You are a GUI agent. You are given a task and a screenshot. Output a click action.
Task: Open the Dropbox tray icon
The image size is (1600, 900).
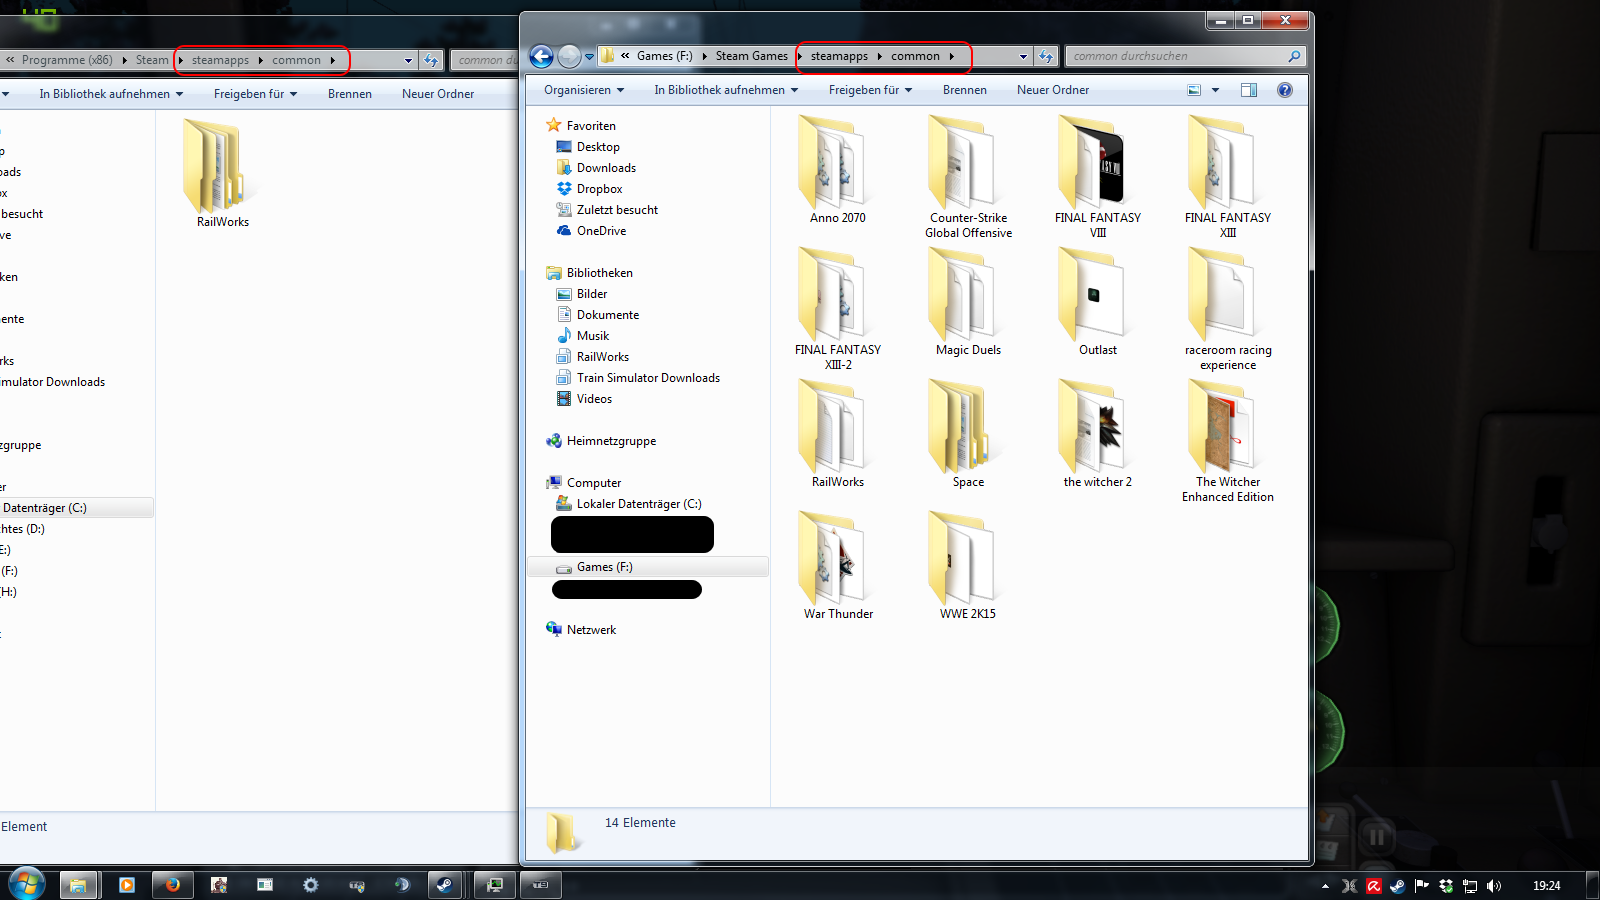point(1446,886)
